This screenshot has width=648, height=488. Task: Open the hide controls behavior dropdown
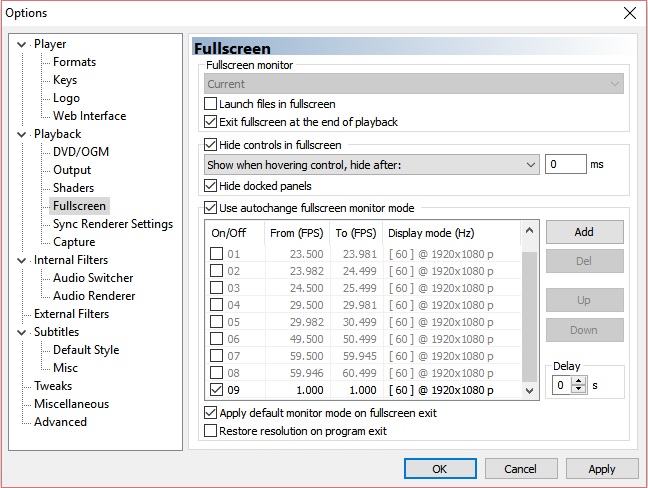(530, 164)
